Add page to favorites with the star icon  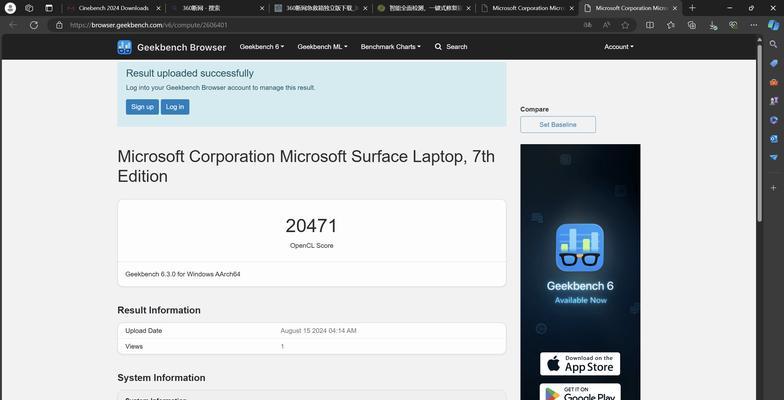tap(625, 25)
